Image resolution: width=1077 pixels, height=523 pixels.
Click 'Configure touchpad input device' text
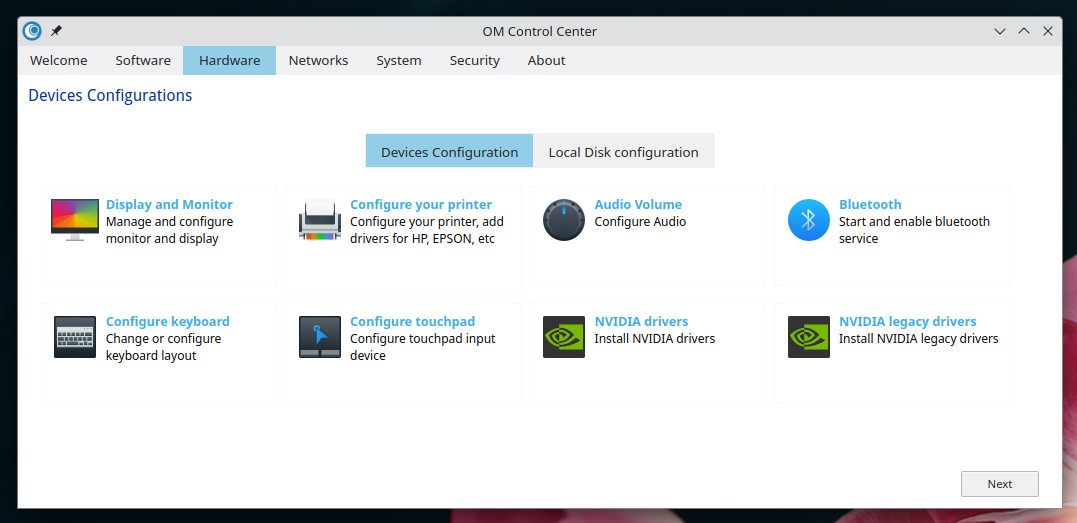point(422,347)
